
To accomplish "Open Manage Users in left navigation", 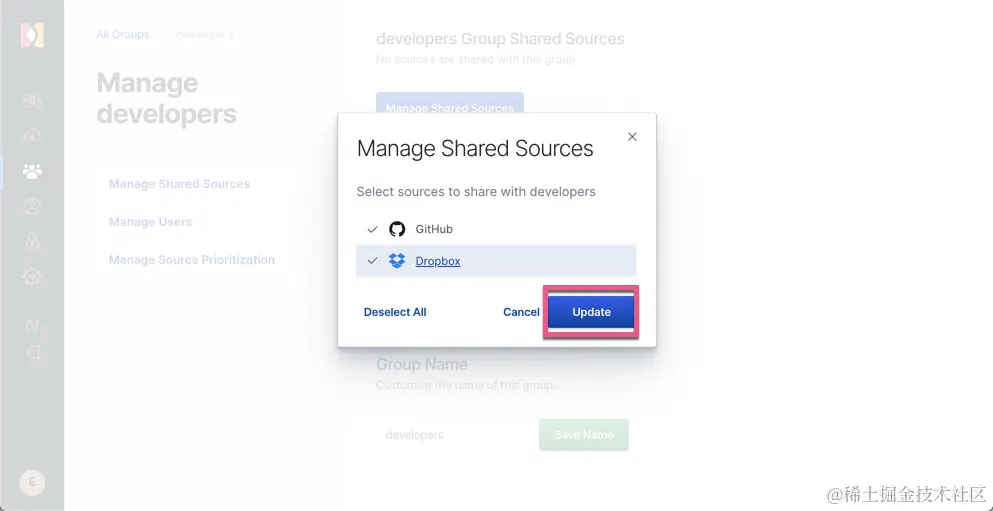I will (150, 222).
